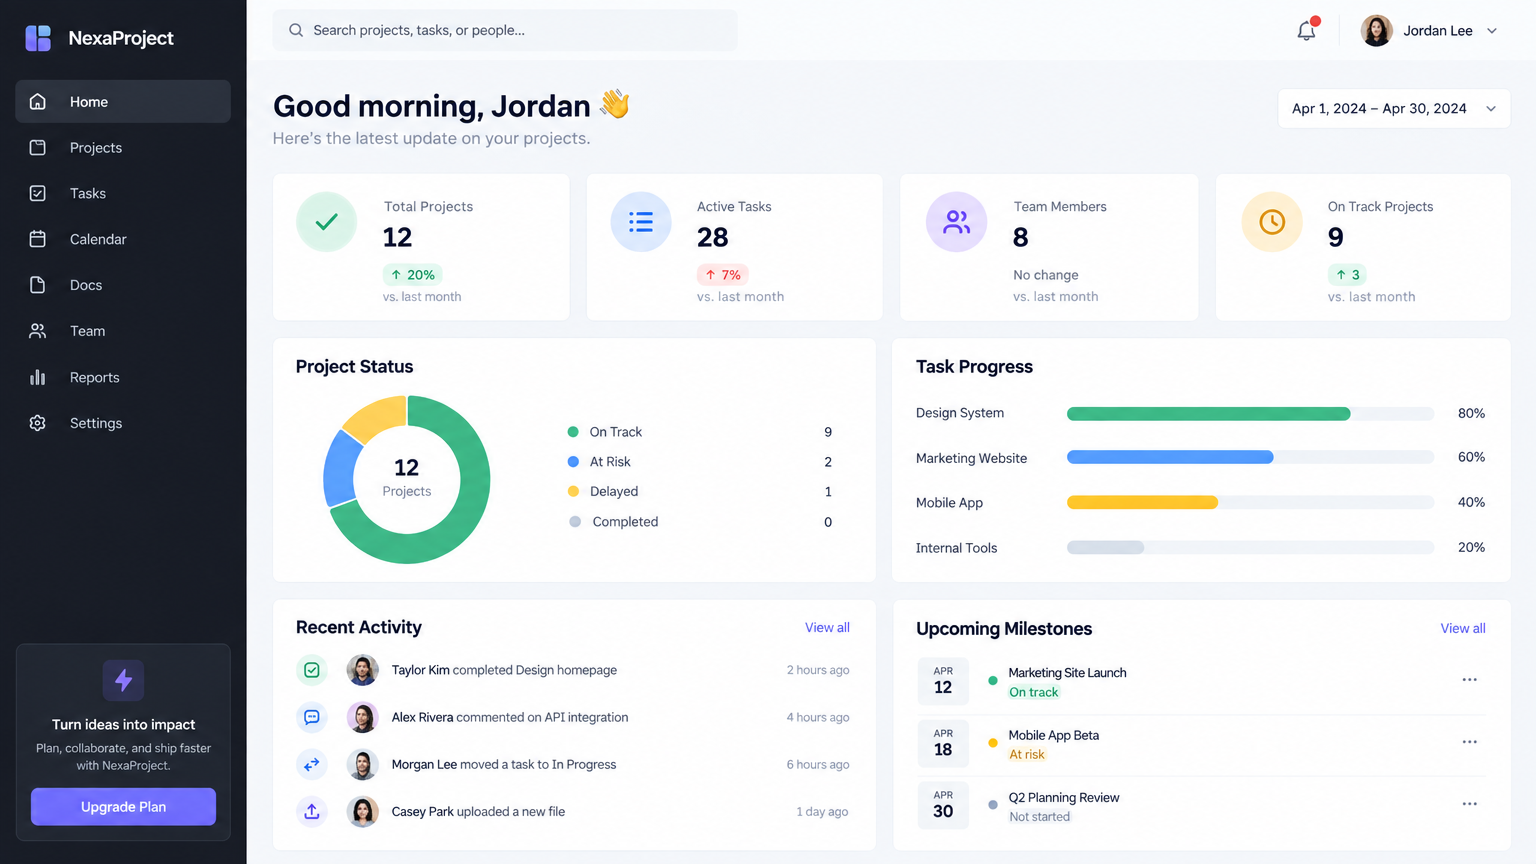Open Team in the sidebar
Viewport: 1536px width, 864px height.
pyautogui.click(x=123, y=332)
